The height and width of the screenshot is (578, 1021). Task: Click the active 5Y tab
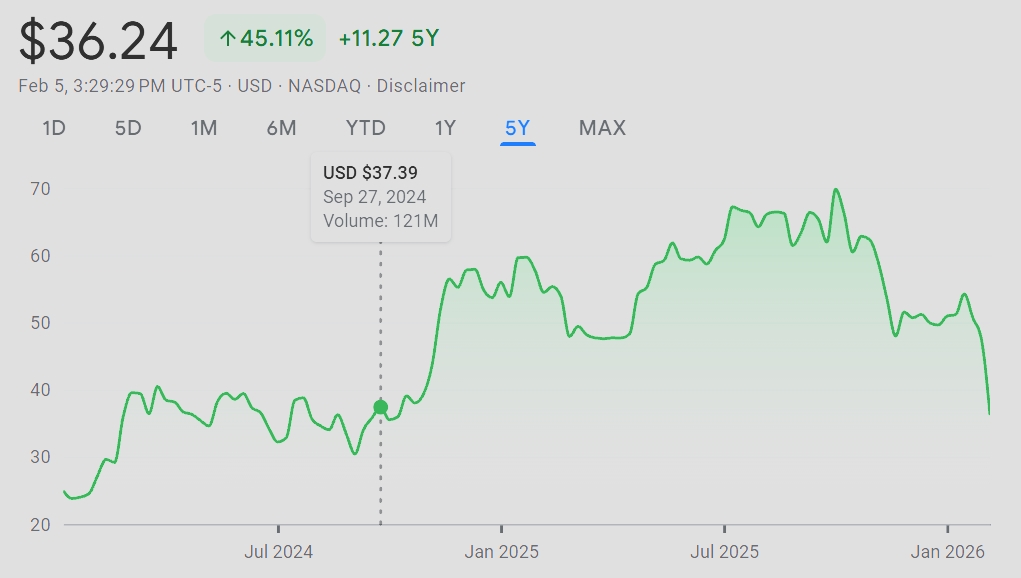[x=517, y=128]
